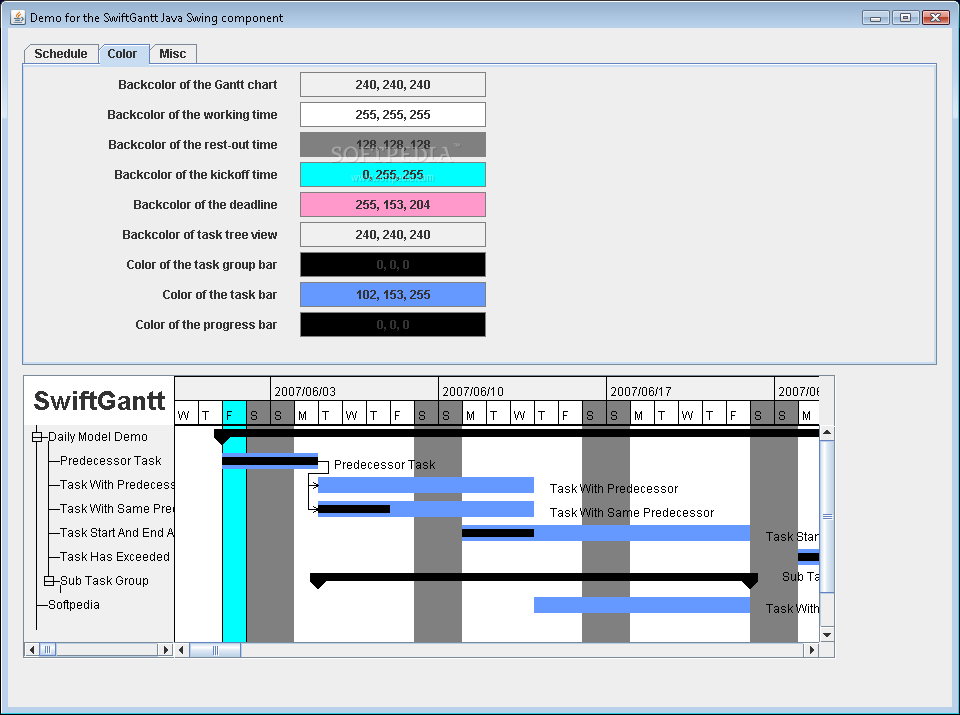Click the pink deadline backcolor swatch
The width and height of the screenshot is (960, 715).
click(392, 204)
